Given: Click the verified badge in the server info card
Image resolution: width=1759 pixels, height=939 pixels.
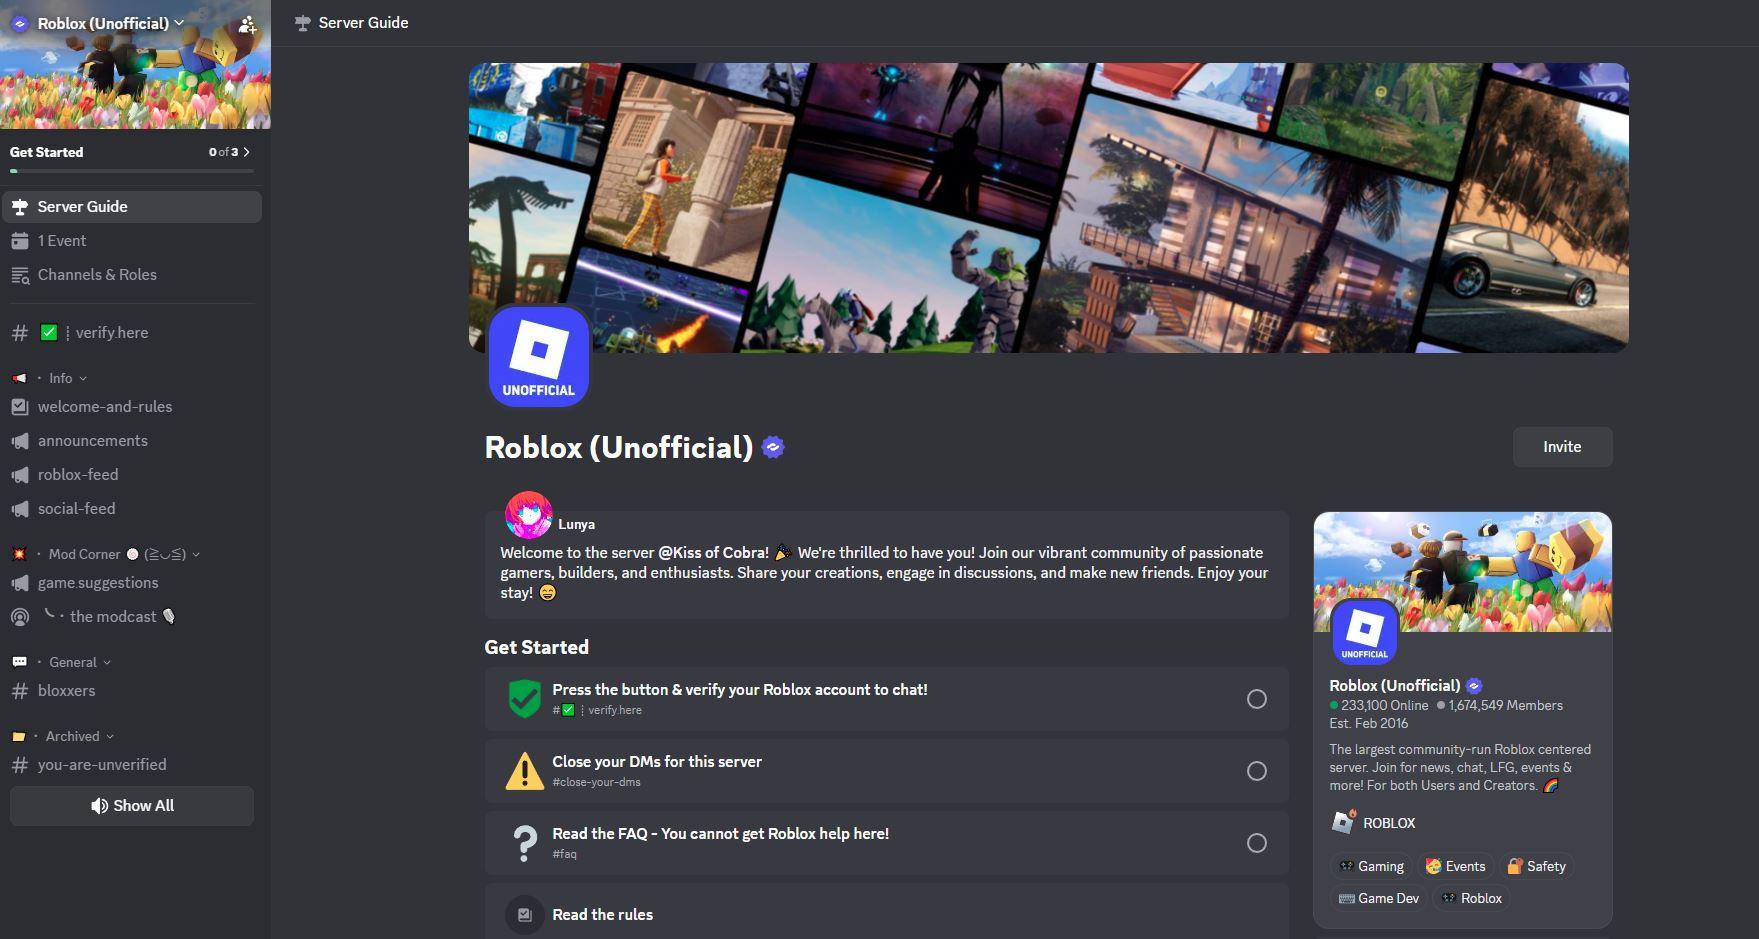Looking at the screenshot, I should (x=1474, y=686).
